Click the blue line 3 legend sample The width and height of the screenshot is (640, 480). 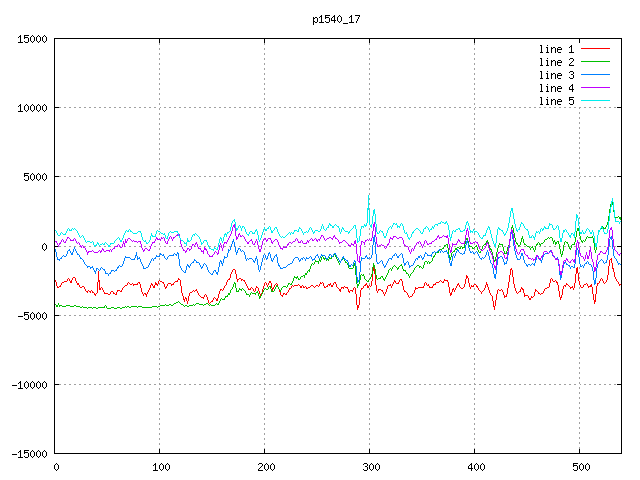pyautogui.click(x=595, y=75)
